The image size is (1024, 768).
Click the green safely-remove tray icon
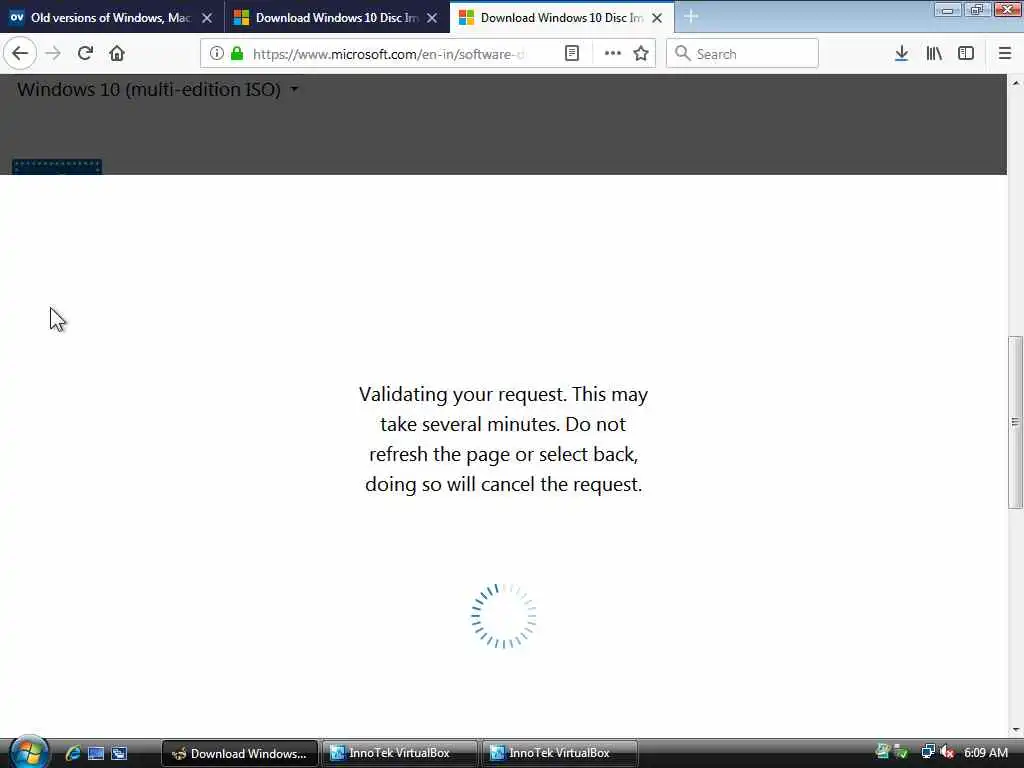[x=901, y=752]
